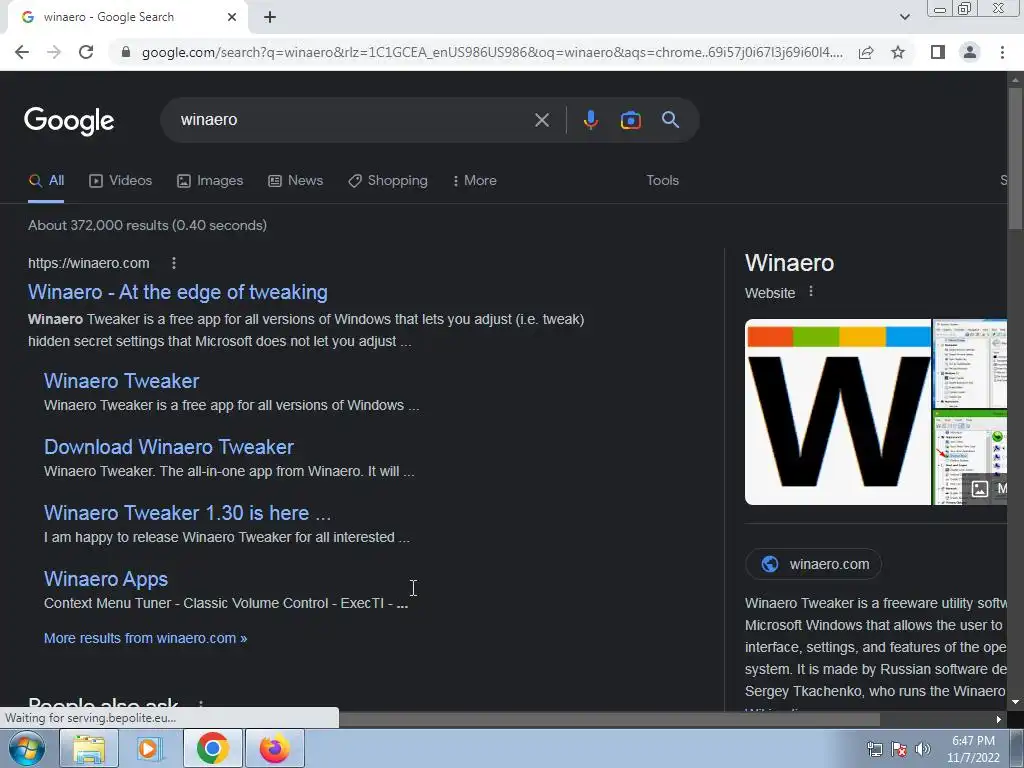Open three-dot menu next to https://winaero.com
The height and width of the screenshot is (768, 1024).
pos(174,263)
